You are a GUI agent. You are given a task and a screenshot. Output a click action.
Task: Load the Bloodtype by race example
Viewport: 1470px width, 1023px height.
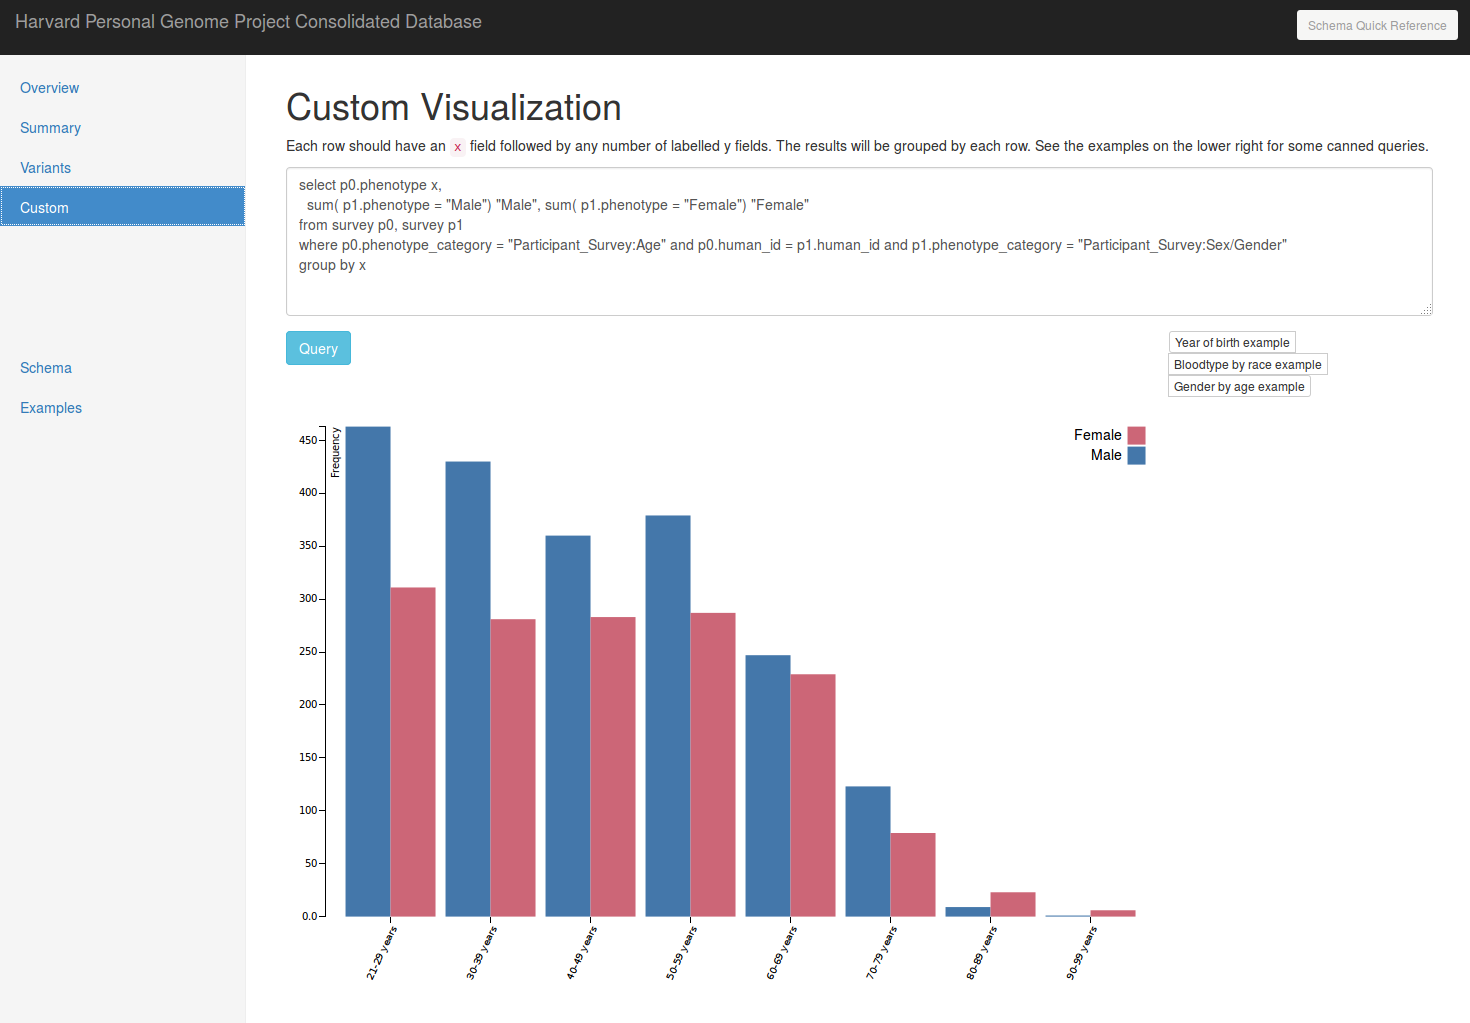click(1248, 365)
